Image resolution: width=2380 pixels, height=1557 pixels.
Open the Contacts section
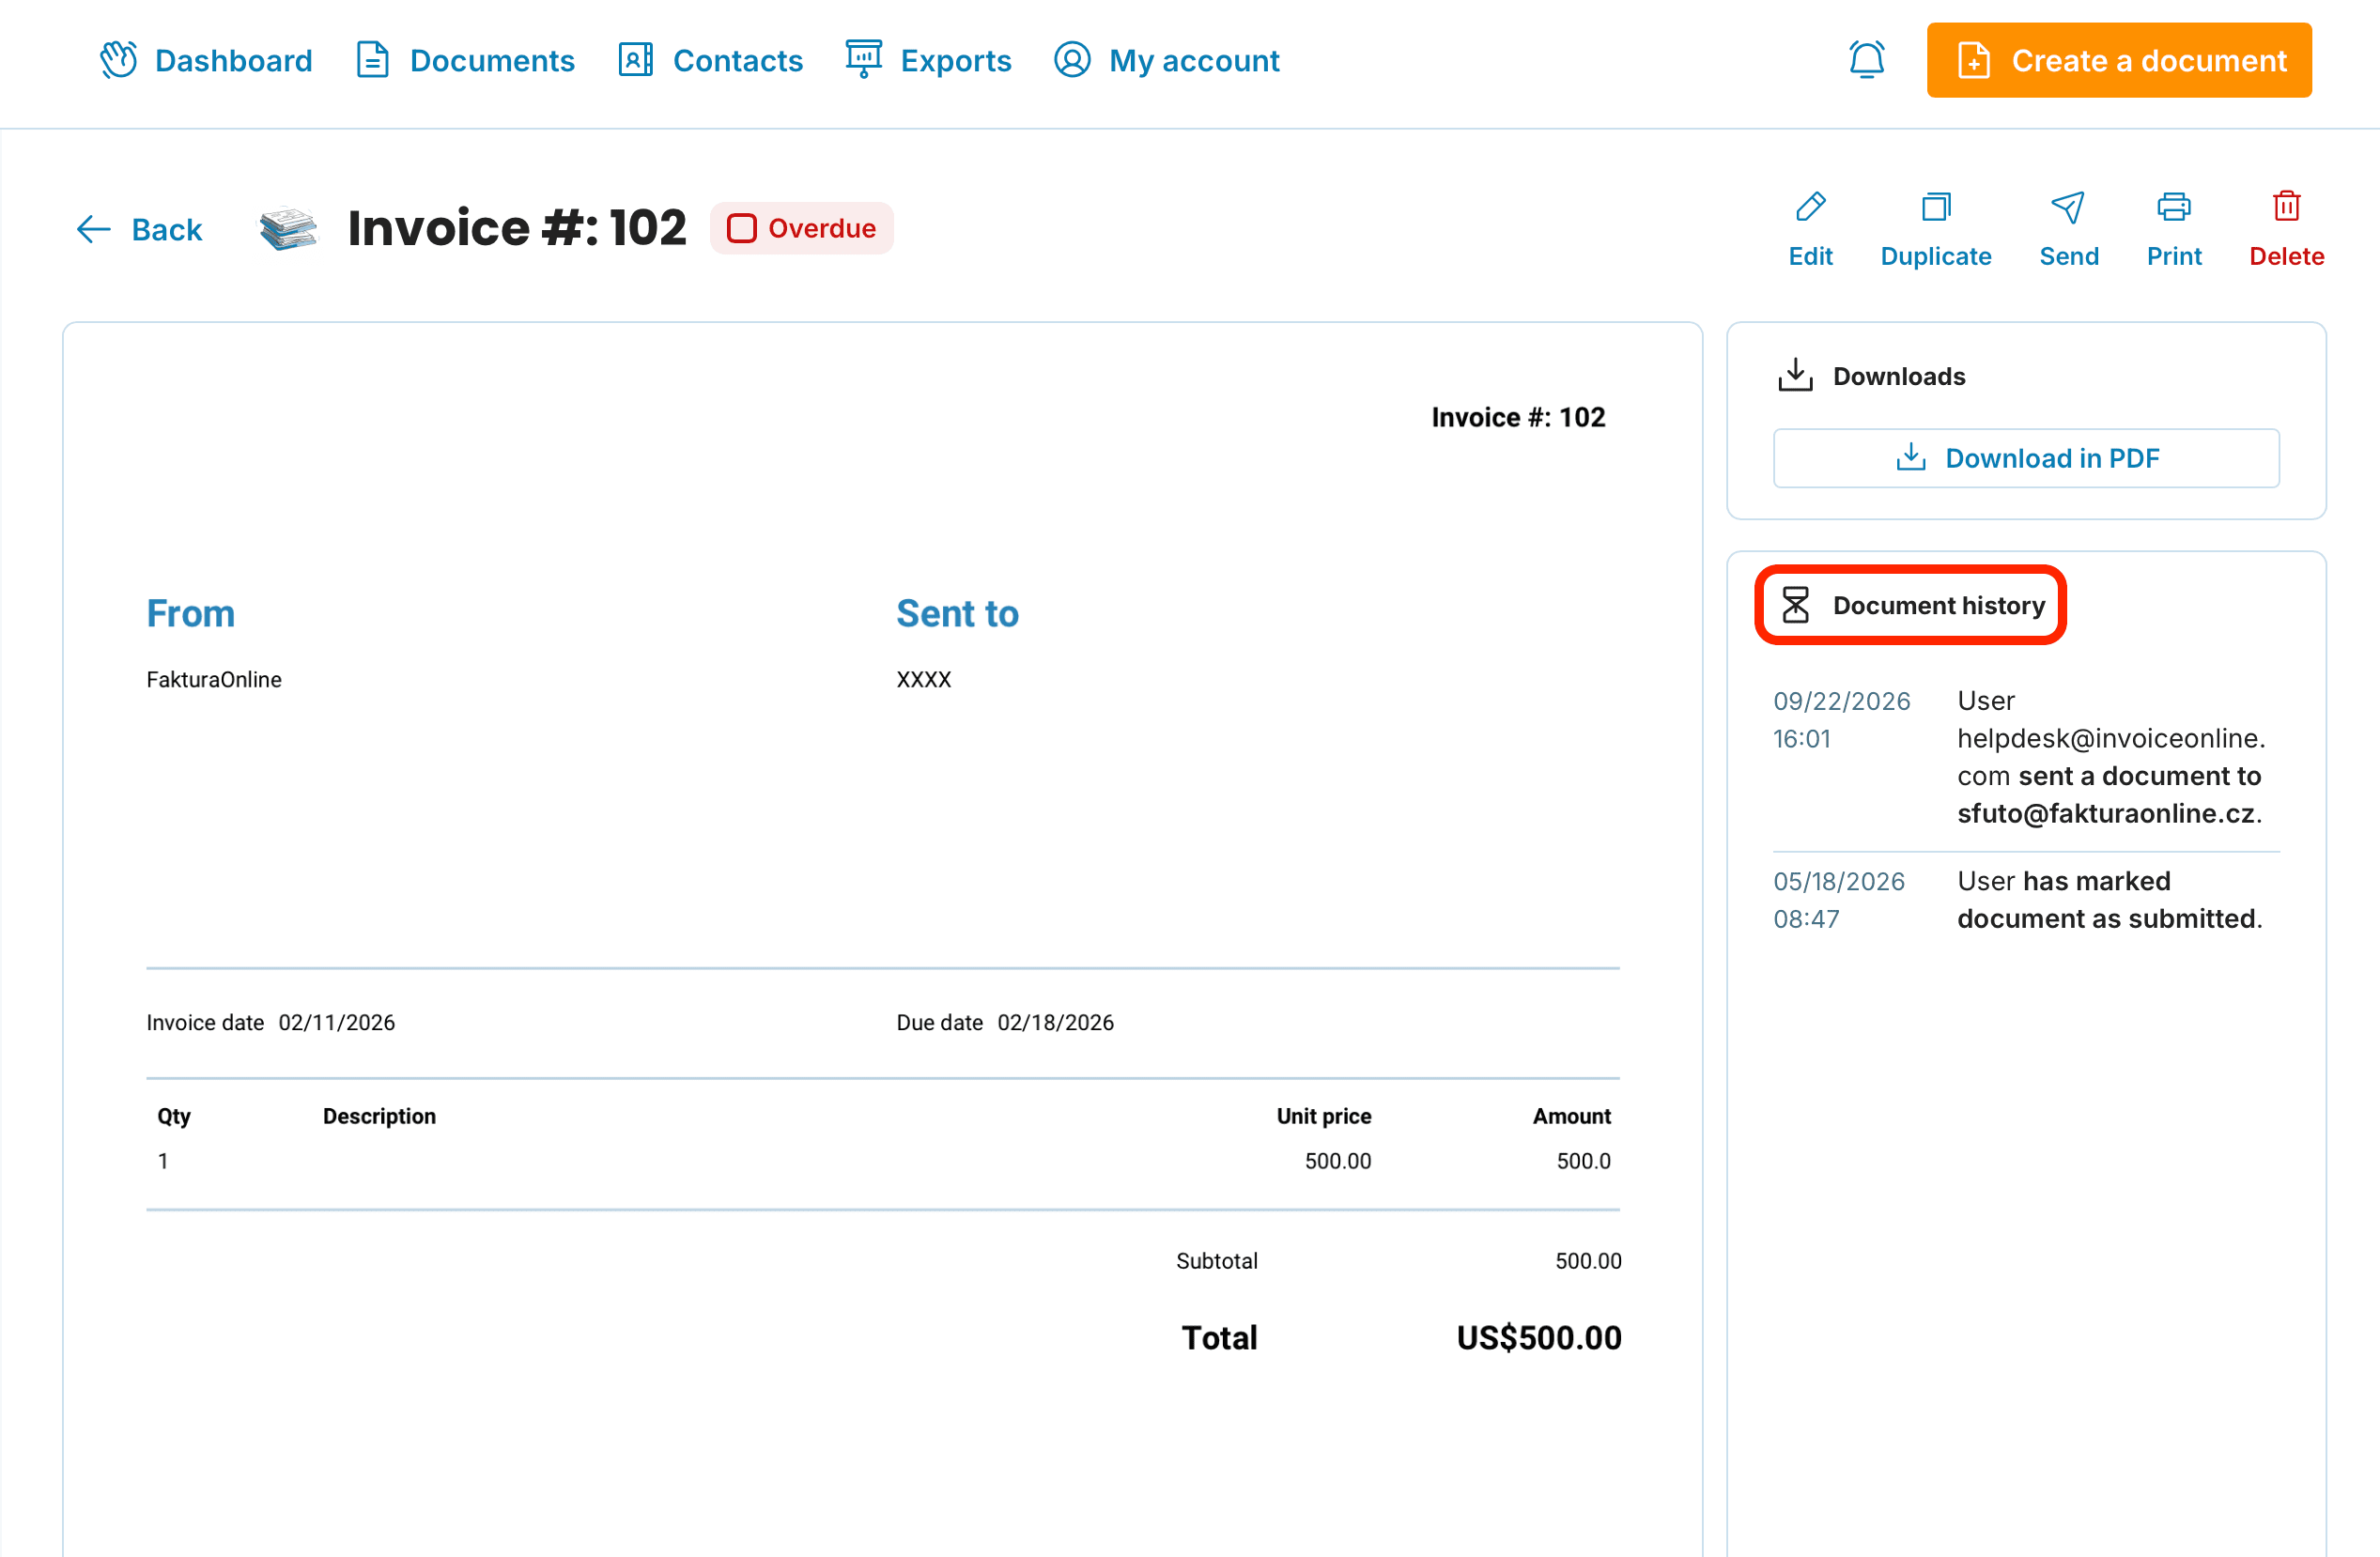point(711,60)
